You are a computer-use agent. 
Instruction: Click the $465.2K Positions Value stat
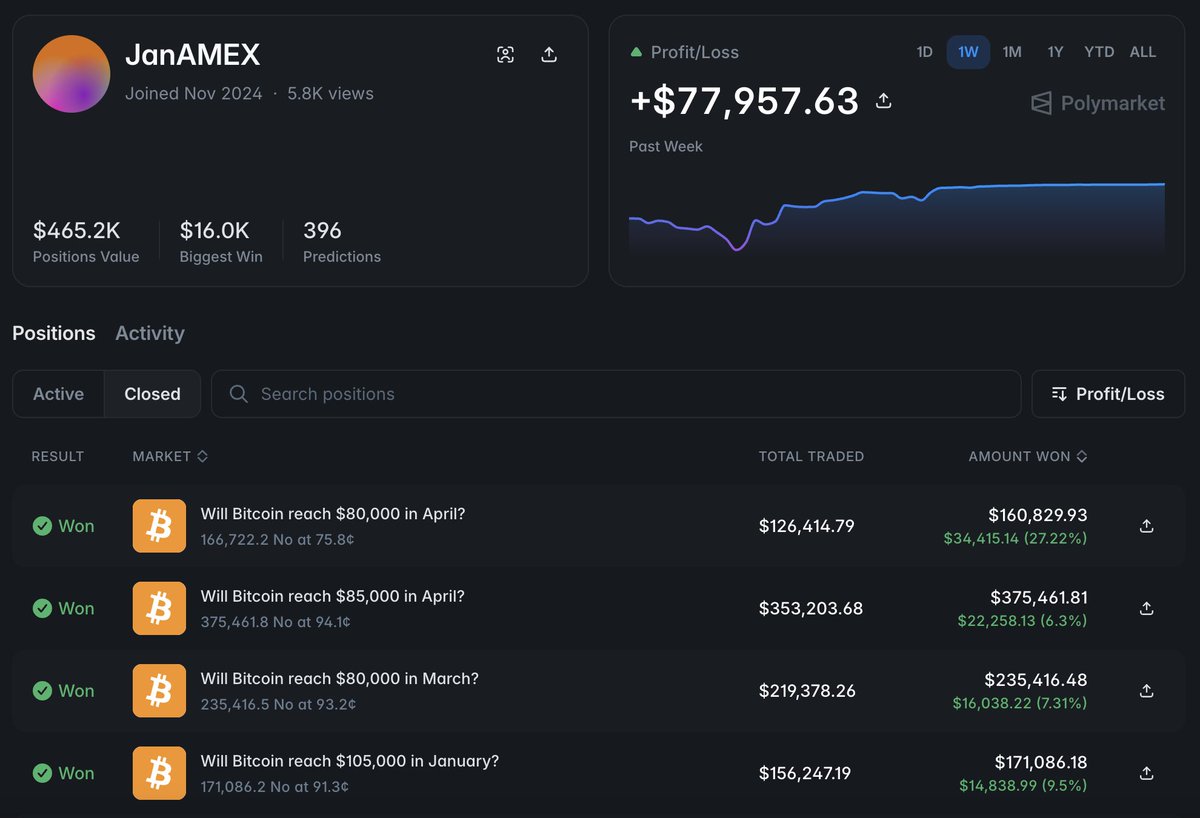86,241
